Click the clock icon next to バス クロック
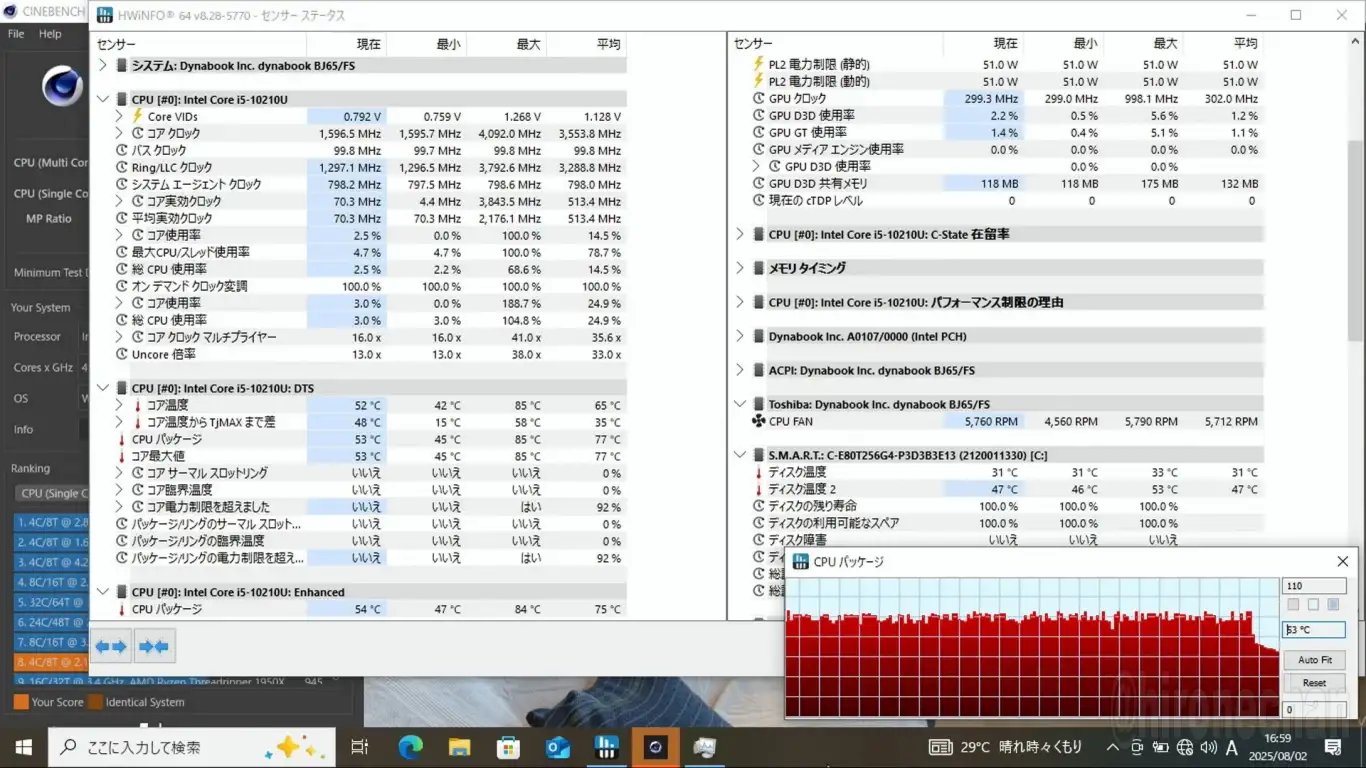The image size is (1366, 768). pyautogui.click(x=123, y=150)
